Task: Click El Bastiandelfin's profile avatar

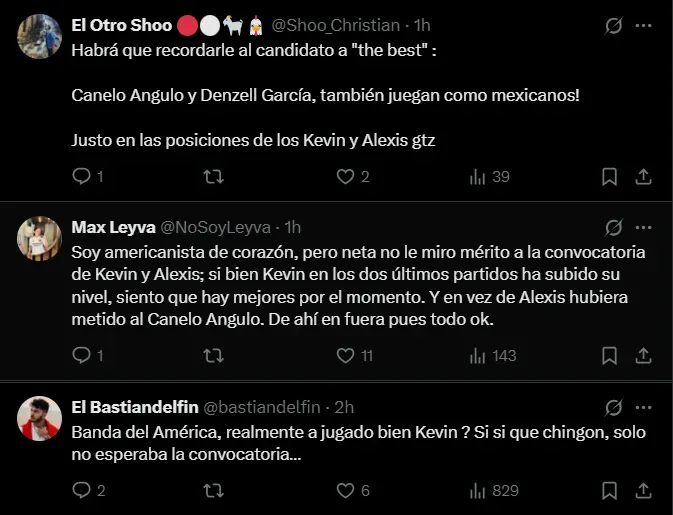Action: click(x=40, y=418)
